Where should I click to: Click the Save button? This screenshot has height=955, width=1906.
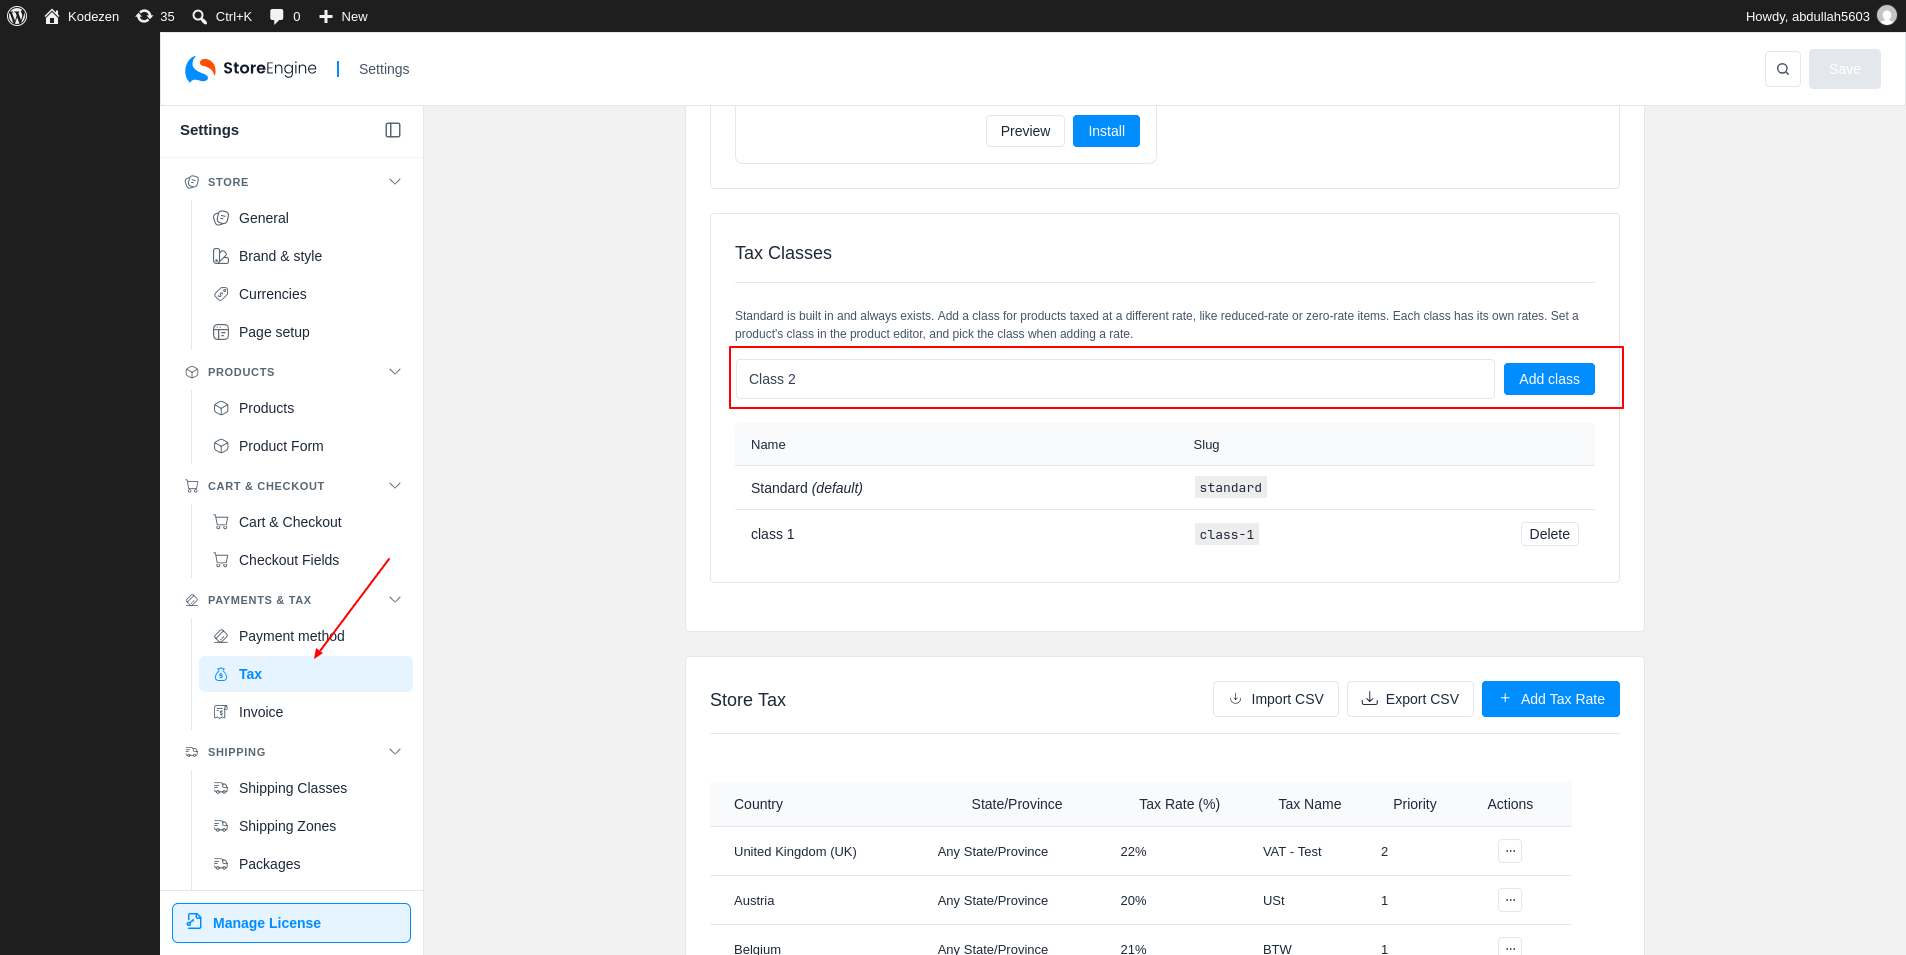pyautogui.click(x=1845, y=69)
